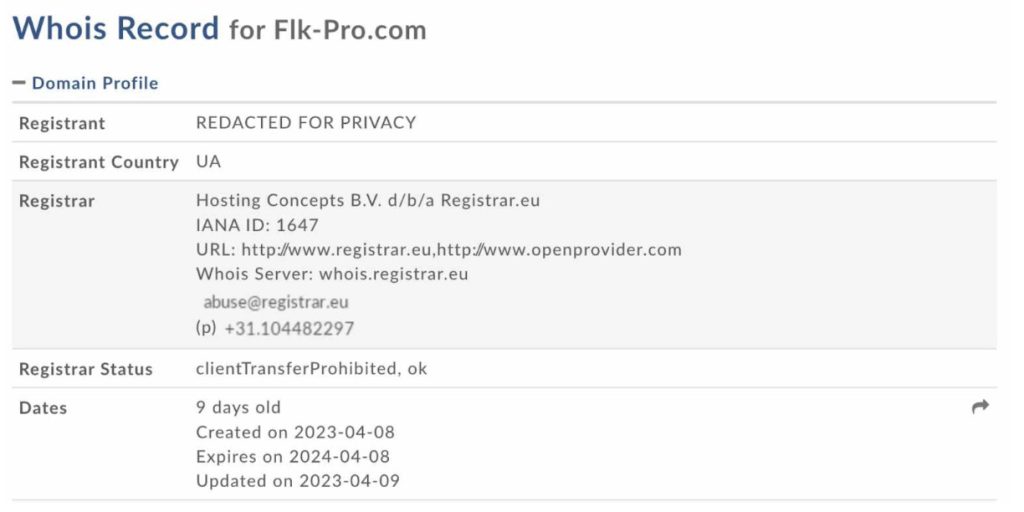This screenshot has height=512, width=1024.
Task: Click the Whois Server whois.registrar.eu text
Action: [x=332, y=274]
